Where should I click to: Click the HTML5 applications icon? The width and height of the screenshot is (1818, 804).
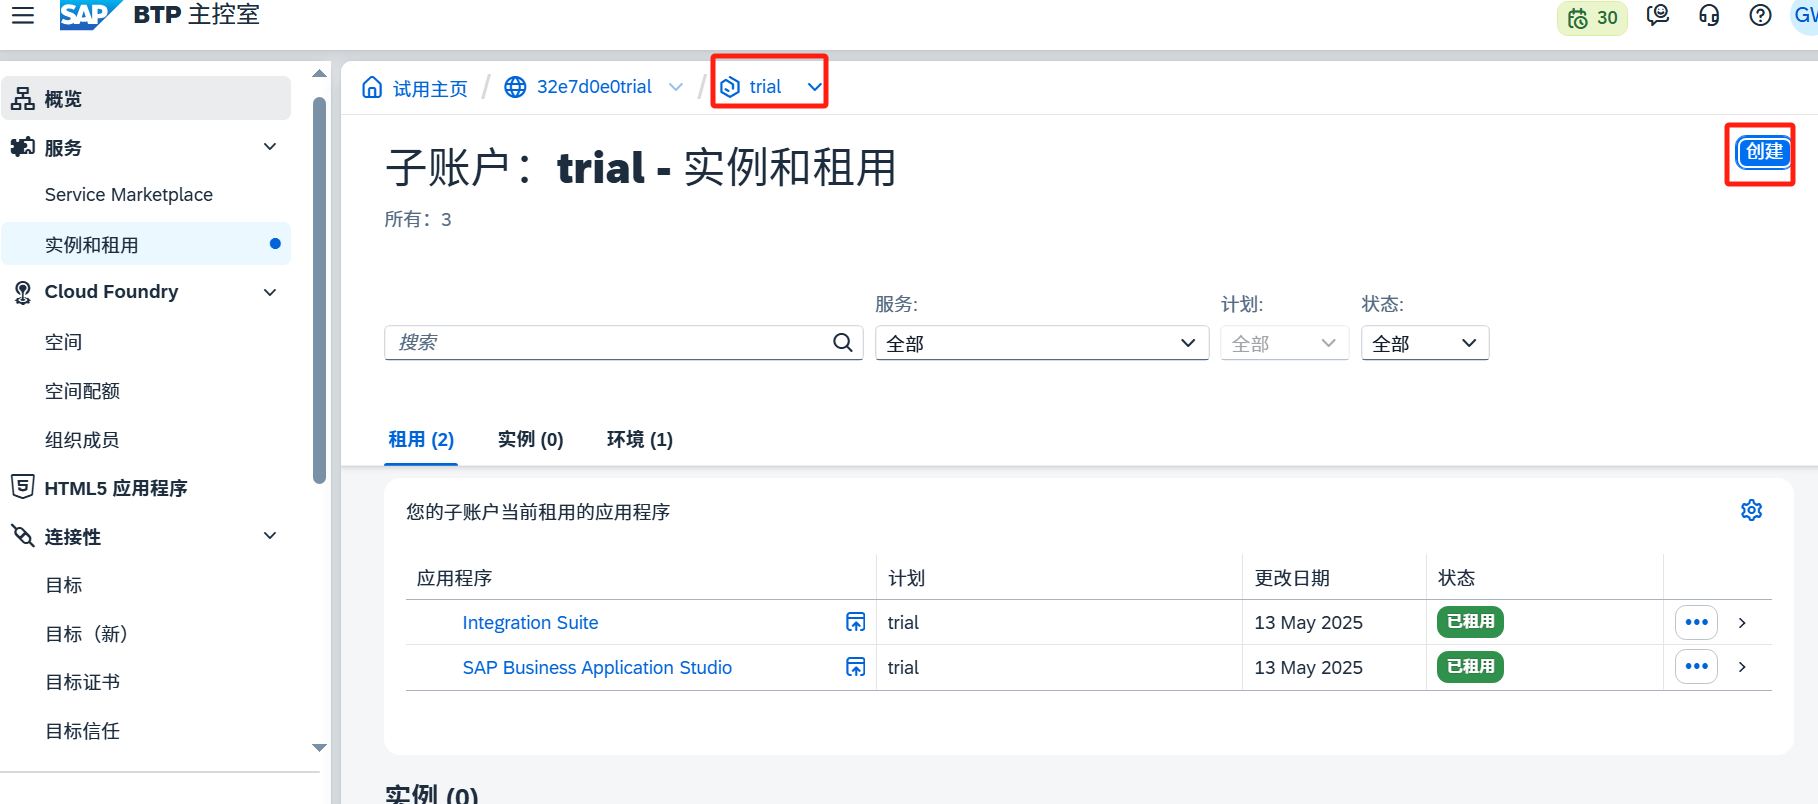[23, 487]
